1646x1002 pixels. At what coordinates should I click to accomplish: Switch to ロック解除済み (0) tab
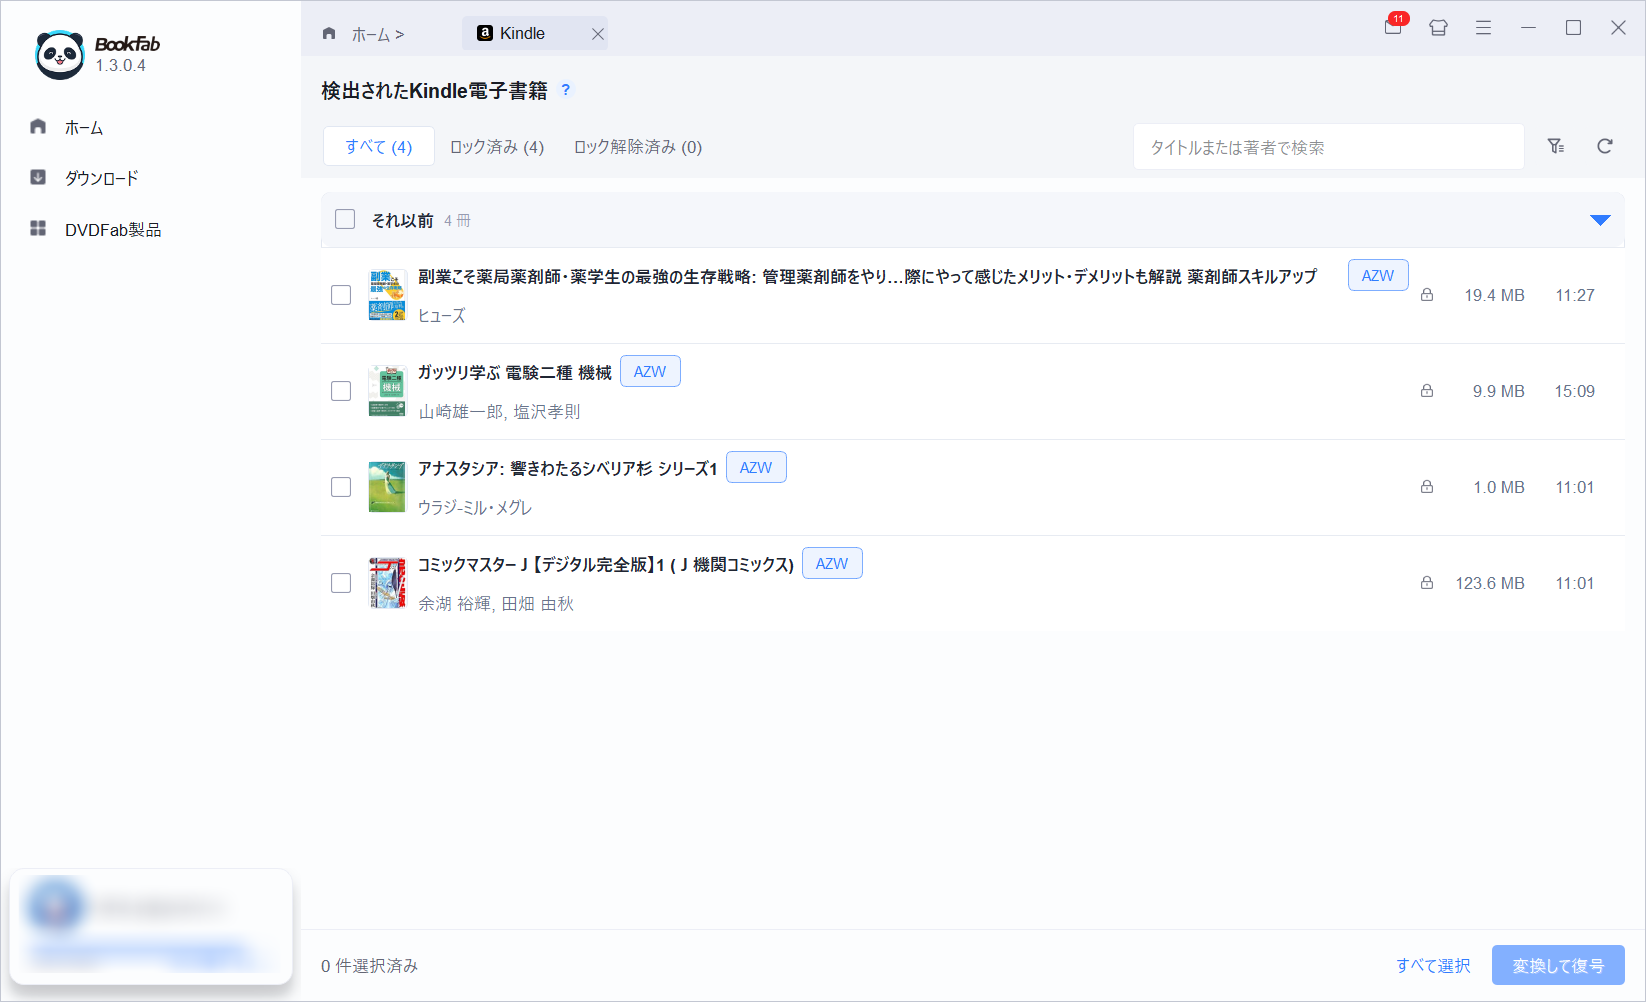(638, 147)
